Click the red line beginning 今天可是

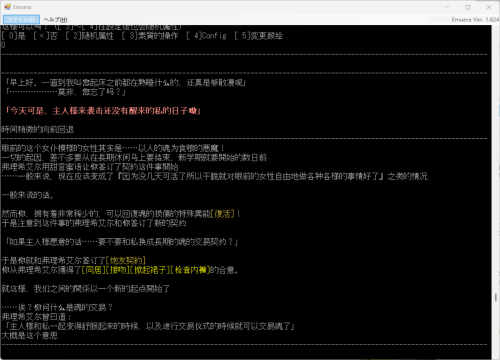[103, 111]
